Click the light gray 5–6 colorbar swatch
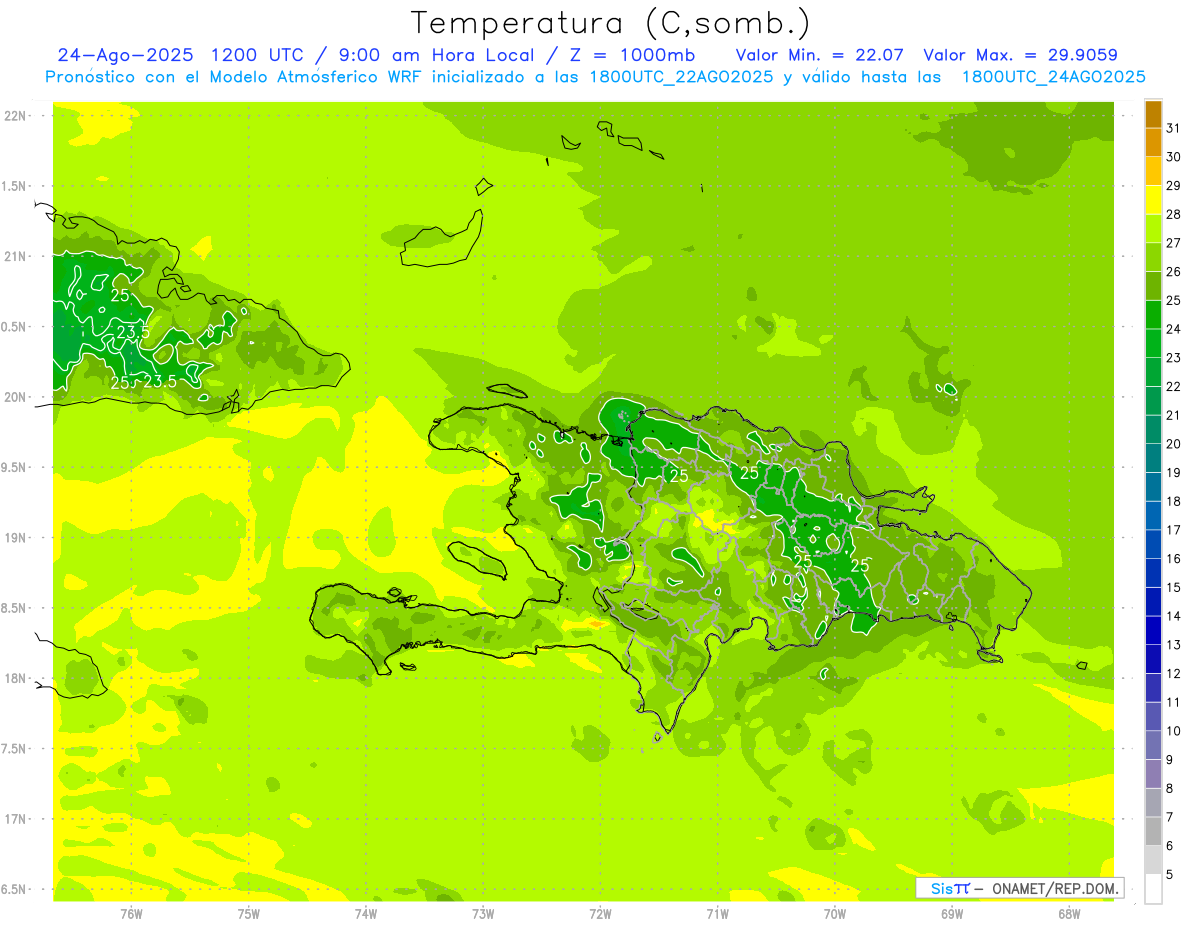The width and height of the screenshot is (1200, 927). (1153, 860)
